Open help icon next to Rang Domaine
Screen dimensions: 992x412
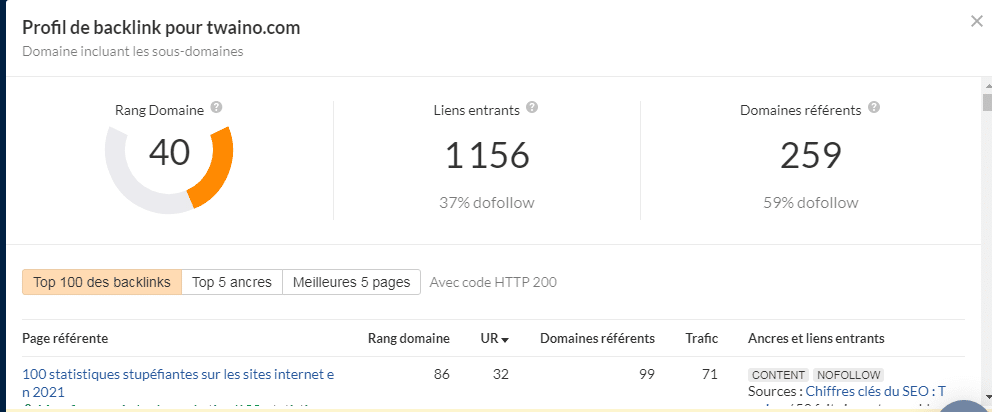point(216,108)
